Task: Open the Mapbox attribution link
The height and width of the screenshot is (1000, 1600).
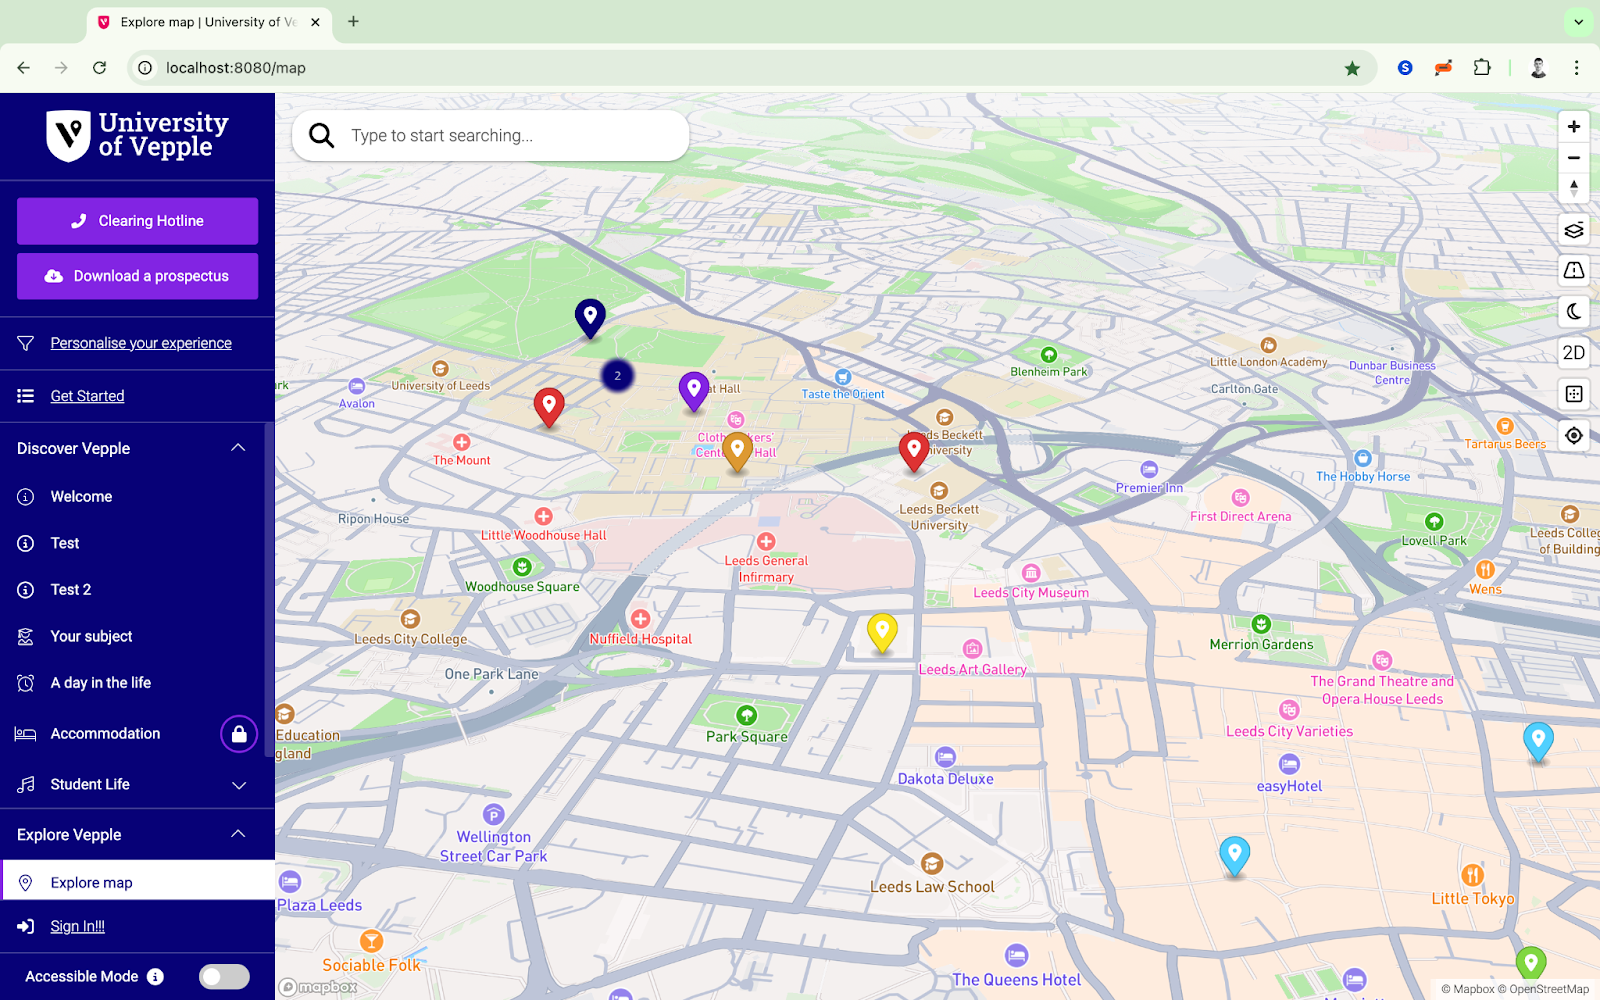Action: (x=1467, y=989)
